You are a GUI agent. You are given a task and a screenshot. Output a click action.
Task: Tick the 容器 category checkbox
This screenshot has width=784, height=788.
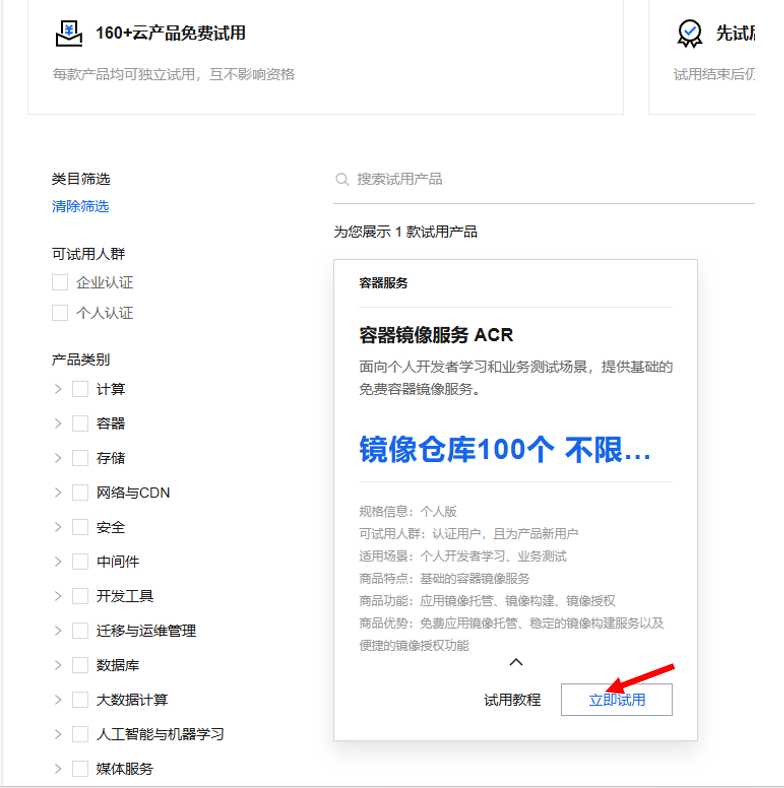click(x=80, y=423)
